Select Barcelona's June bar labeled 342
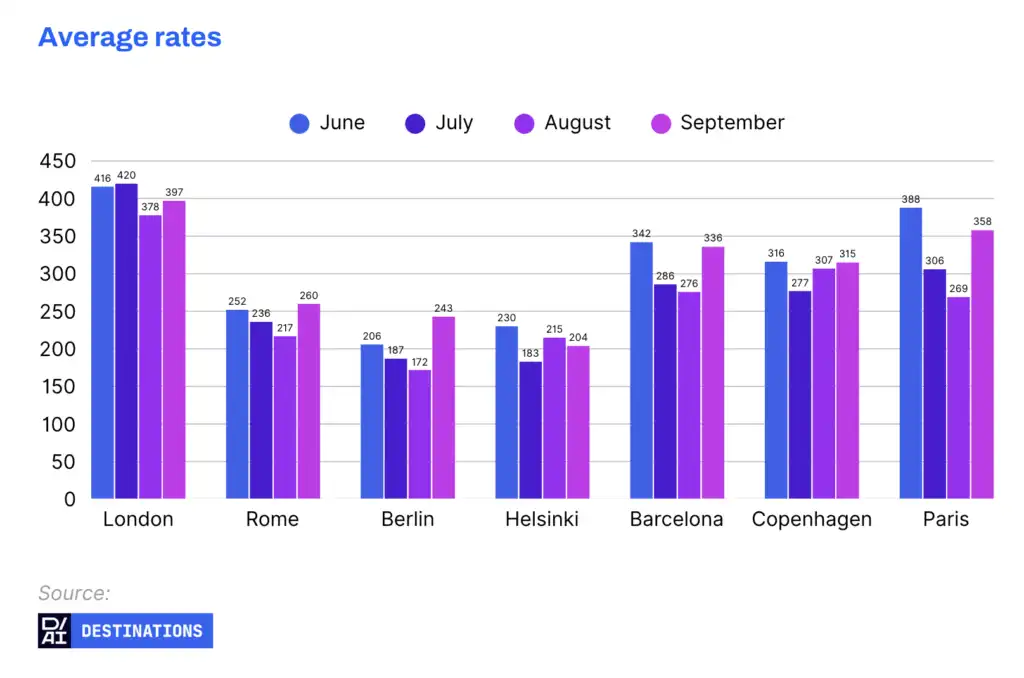 (641, 370)
